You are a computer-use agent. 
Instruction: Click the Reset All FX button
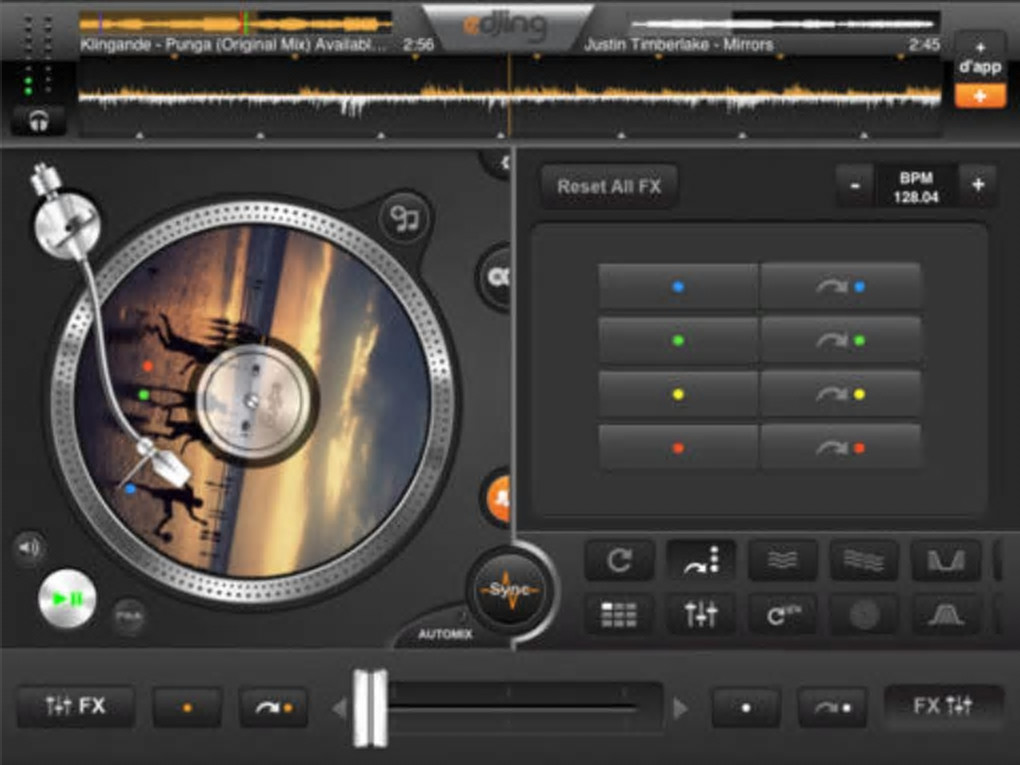pos(609,187)
